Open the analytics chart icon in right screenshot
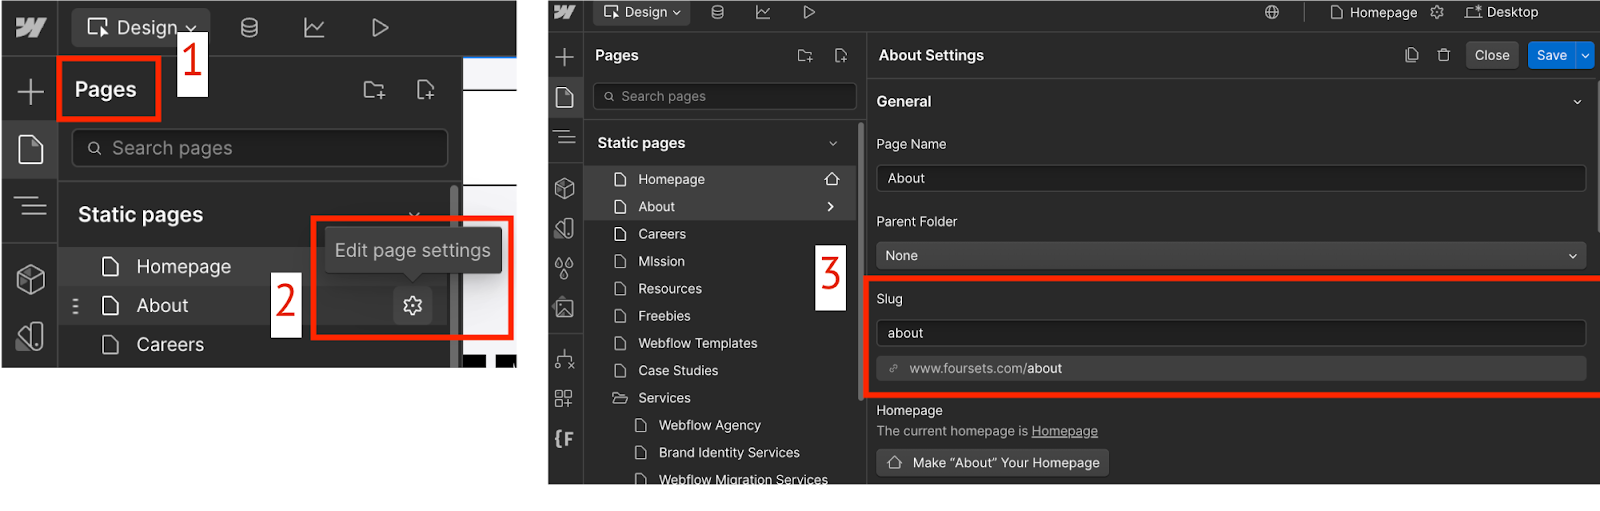This screenshot has width=1600, height=511. click(x=763, y=12)
